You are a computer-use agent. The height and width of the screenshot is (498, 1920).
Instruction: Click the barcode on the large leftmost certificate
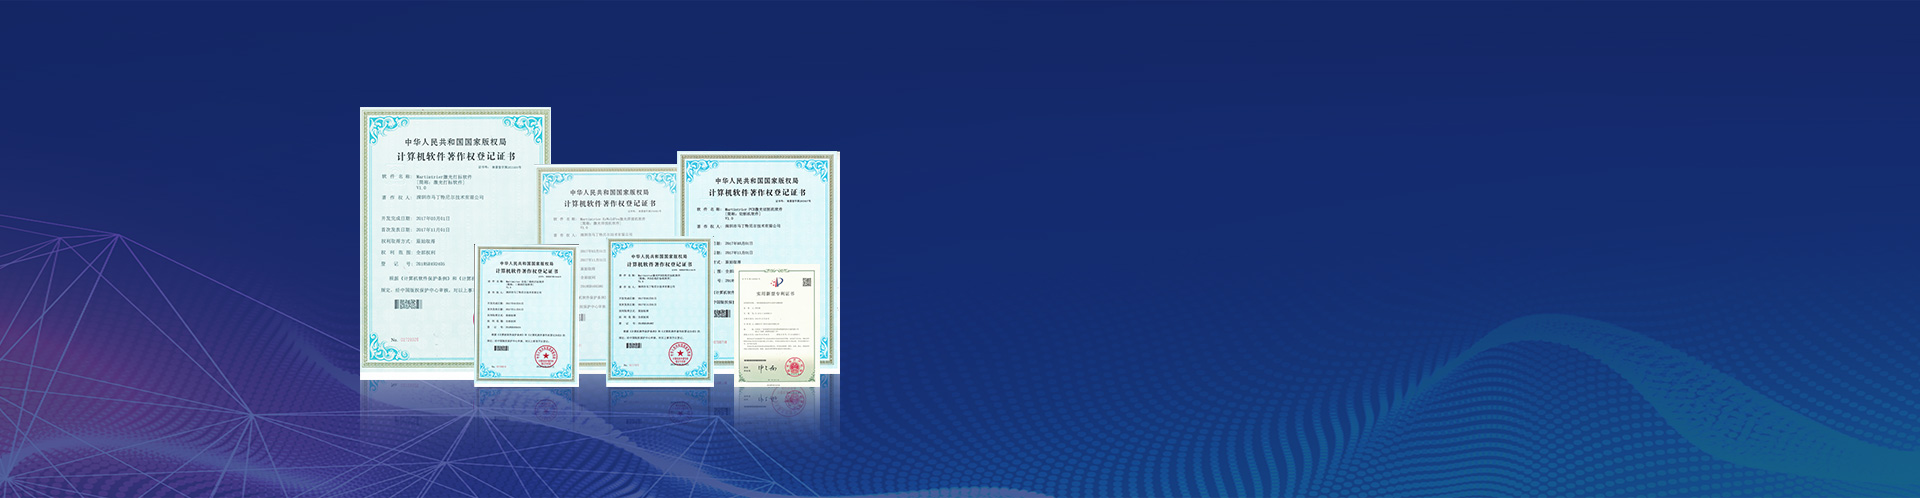click(x=407, y=304)
